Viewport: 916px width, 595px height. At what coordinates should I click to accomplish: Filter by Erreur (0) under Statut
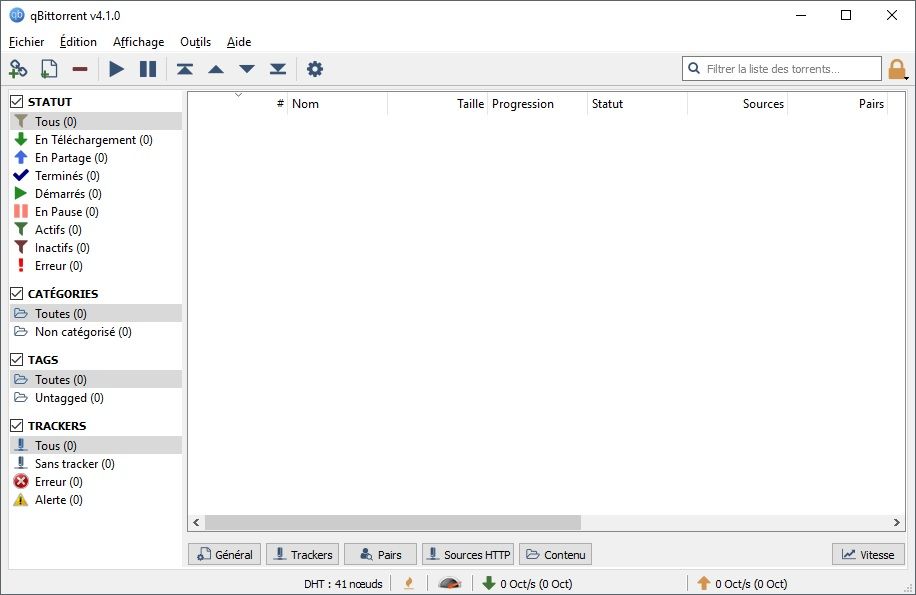[x=96, y=266]
